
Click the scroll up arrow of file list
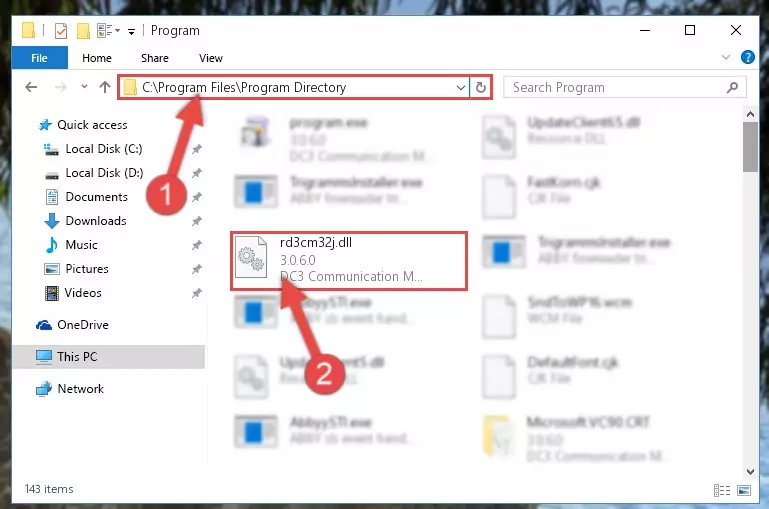click(x=750, y=115)
